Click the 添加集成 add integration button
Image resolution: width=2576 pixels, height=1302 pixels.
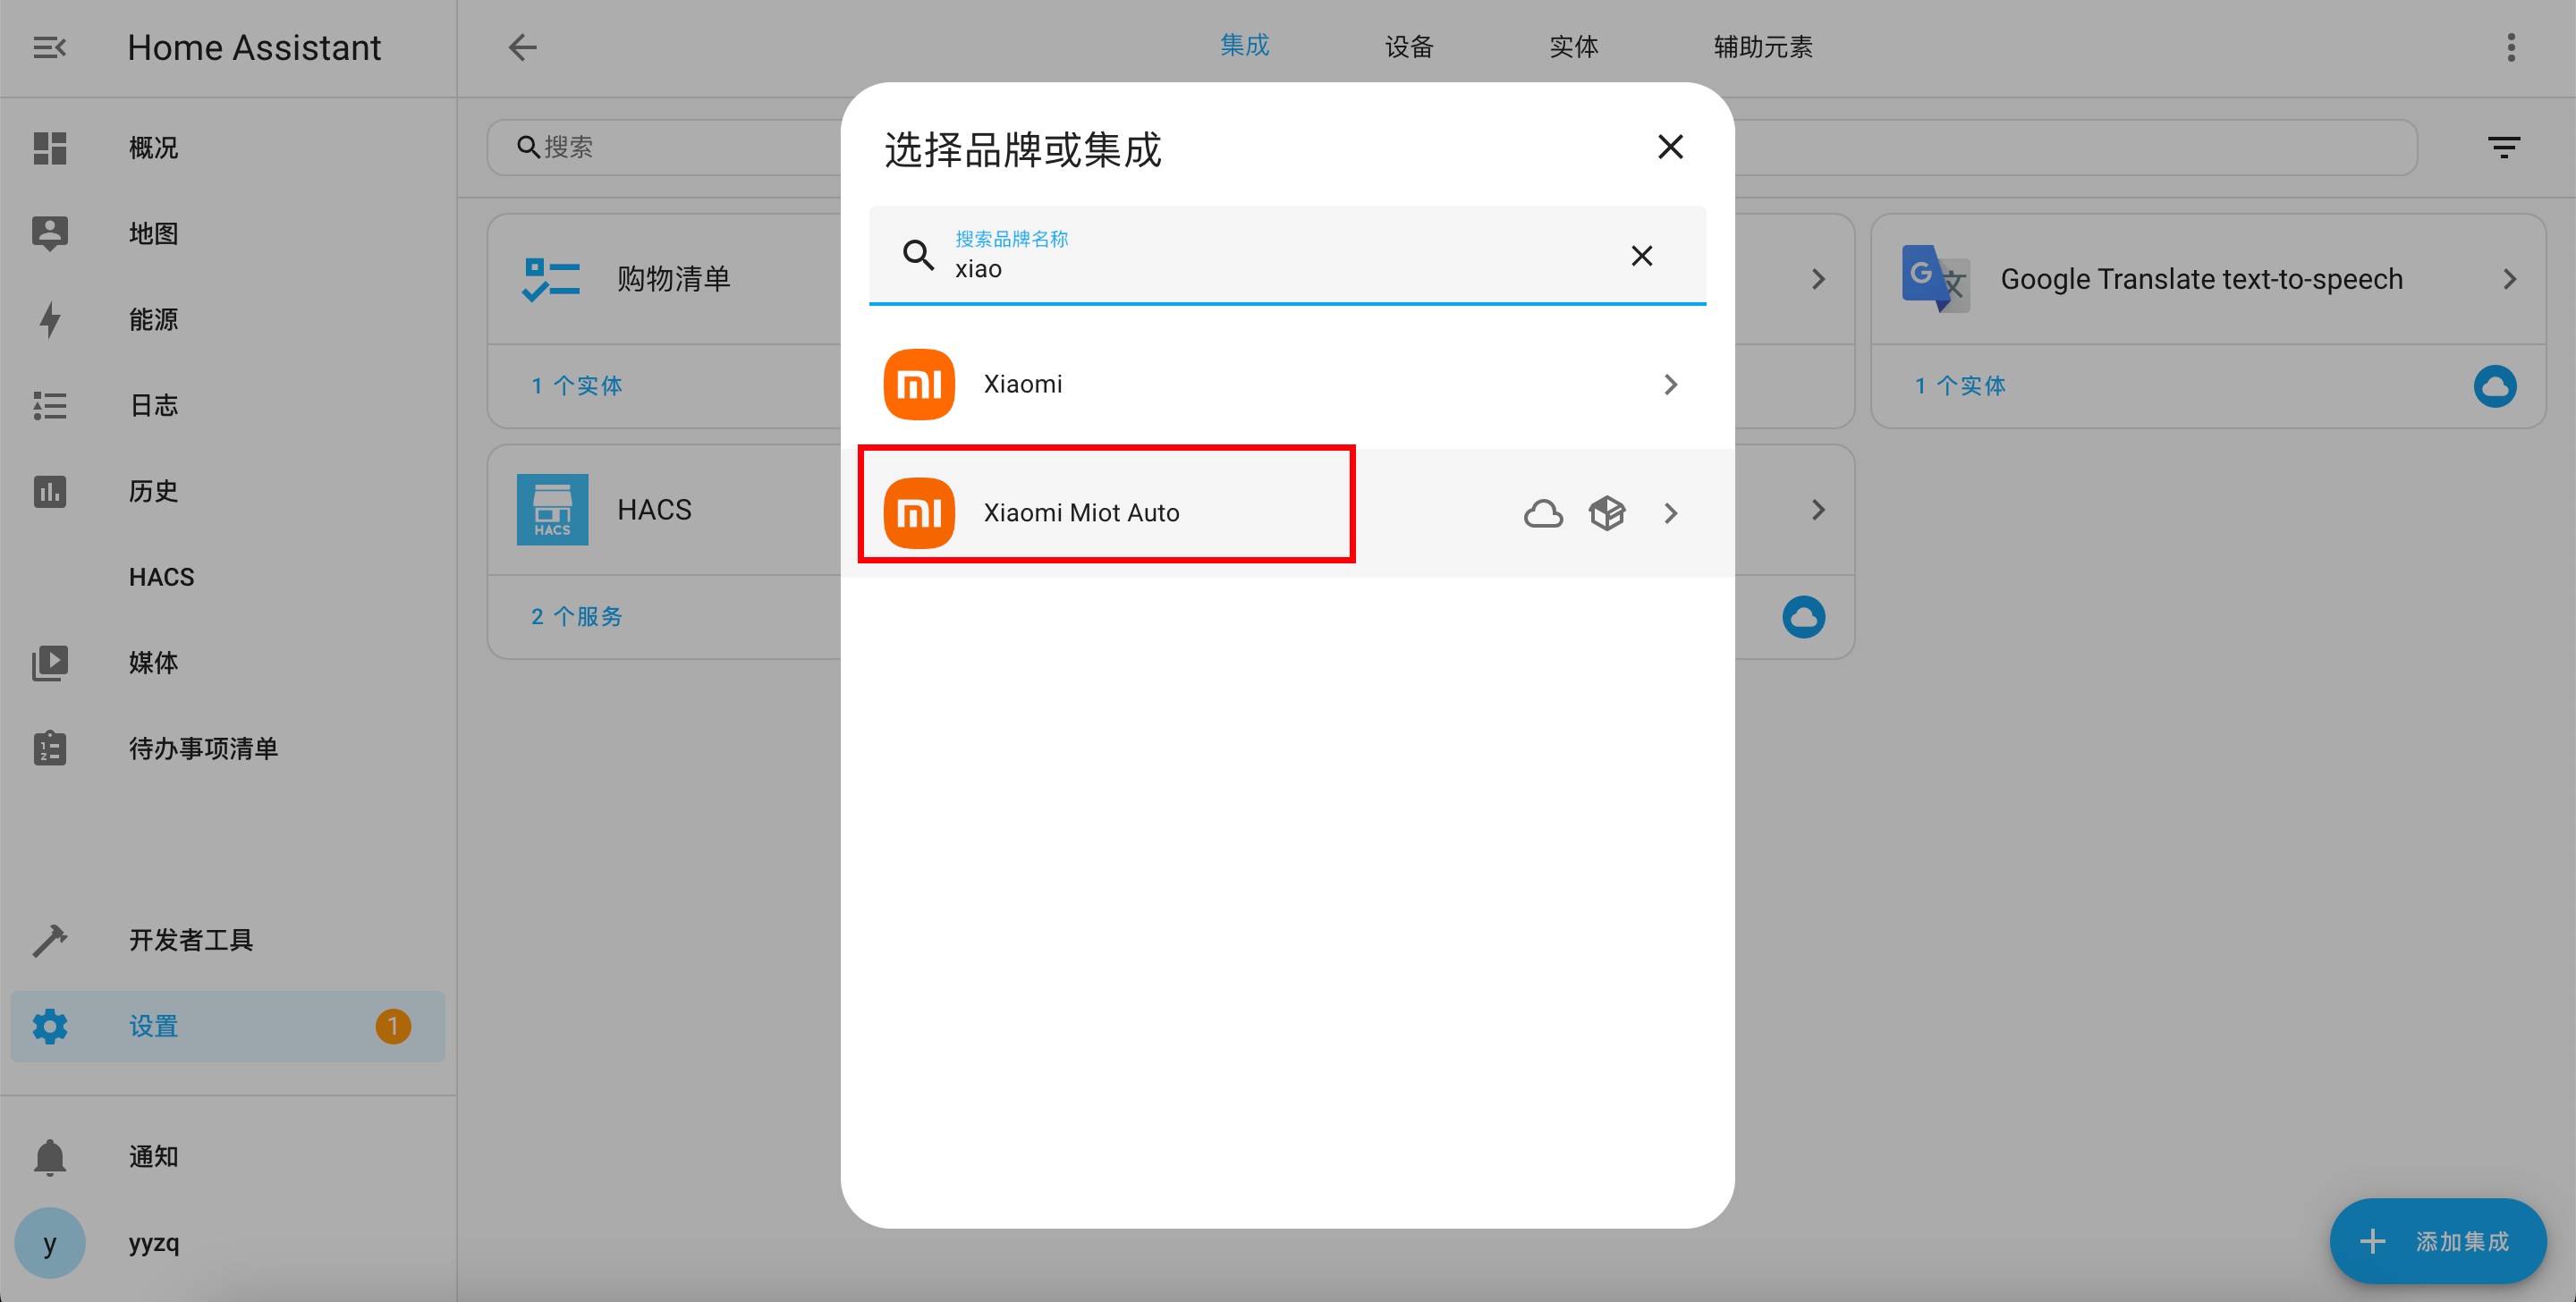click(x=2437, y=1241)
